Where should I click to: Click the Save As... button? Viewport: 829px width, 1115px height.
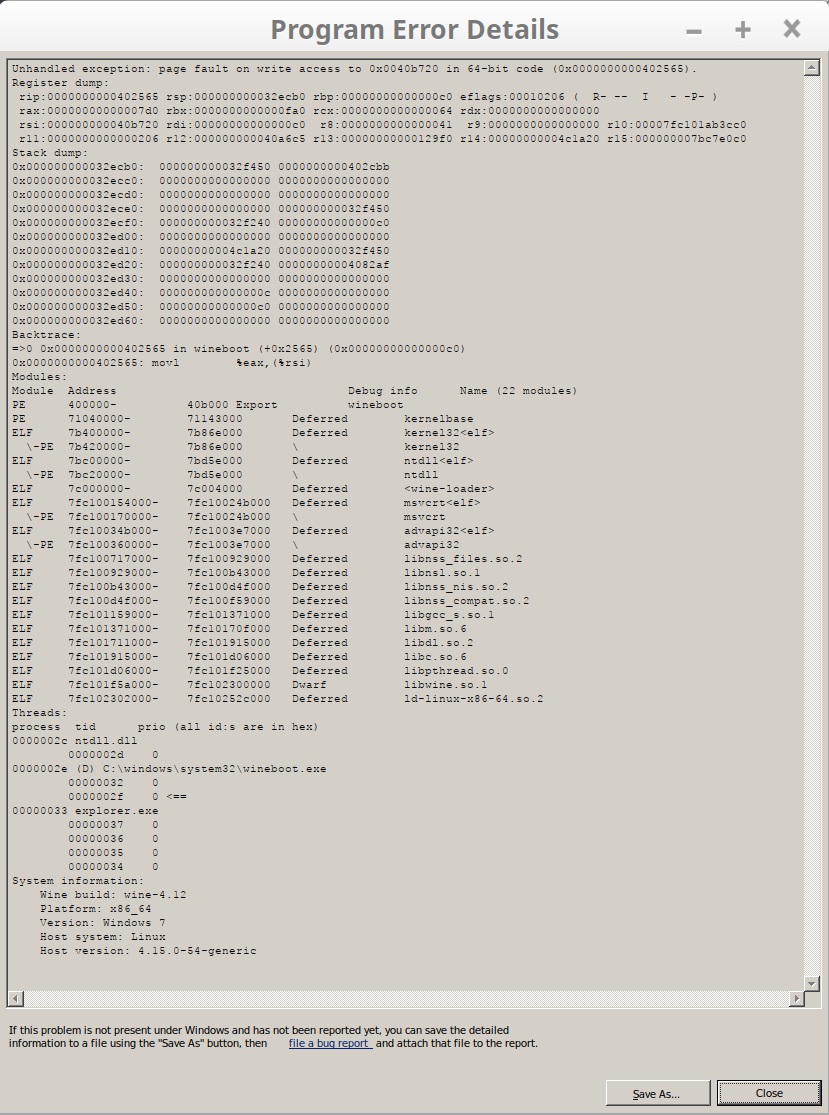tap(658, 1094)
